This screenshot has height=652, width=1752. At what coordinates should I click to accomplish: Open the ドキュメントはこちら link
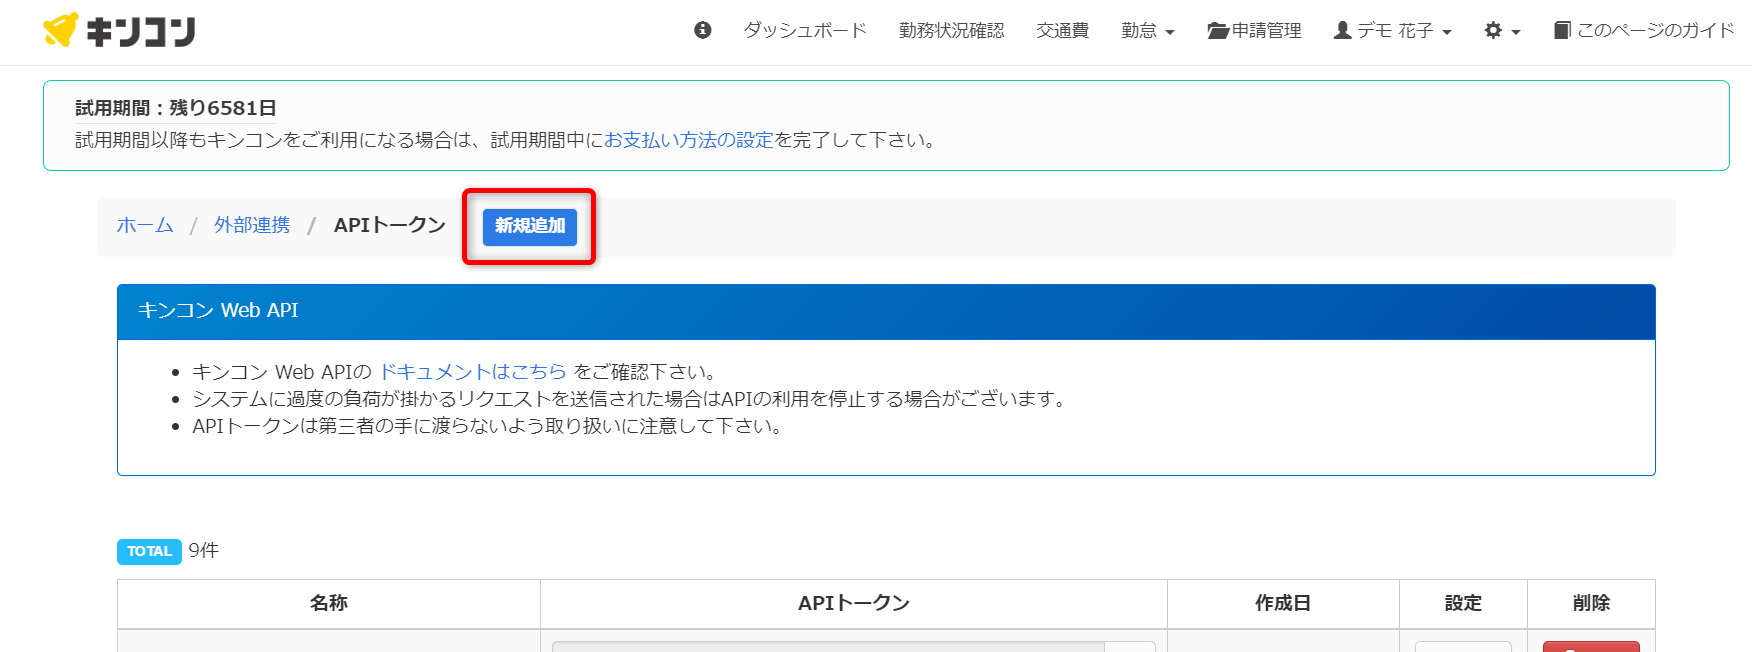473,372
